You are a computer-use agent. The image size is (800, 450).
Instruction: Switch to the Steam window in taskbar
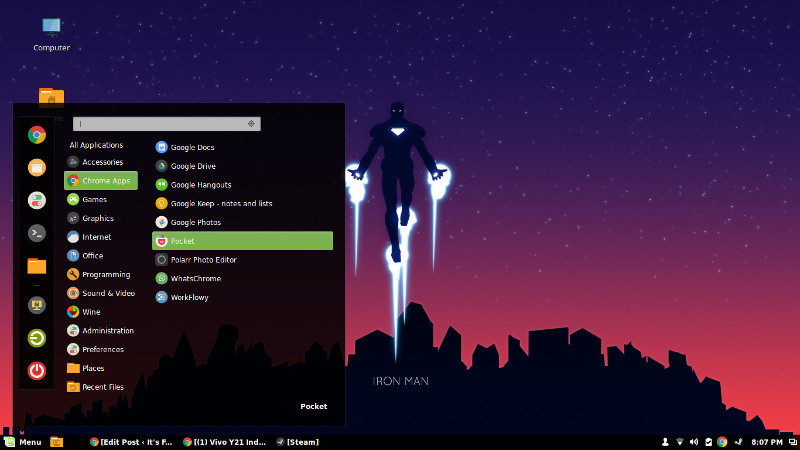tap(297, 442)
